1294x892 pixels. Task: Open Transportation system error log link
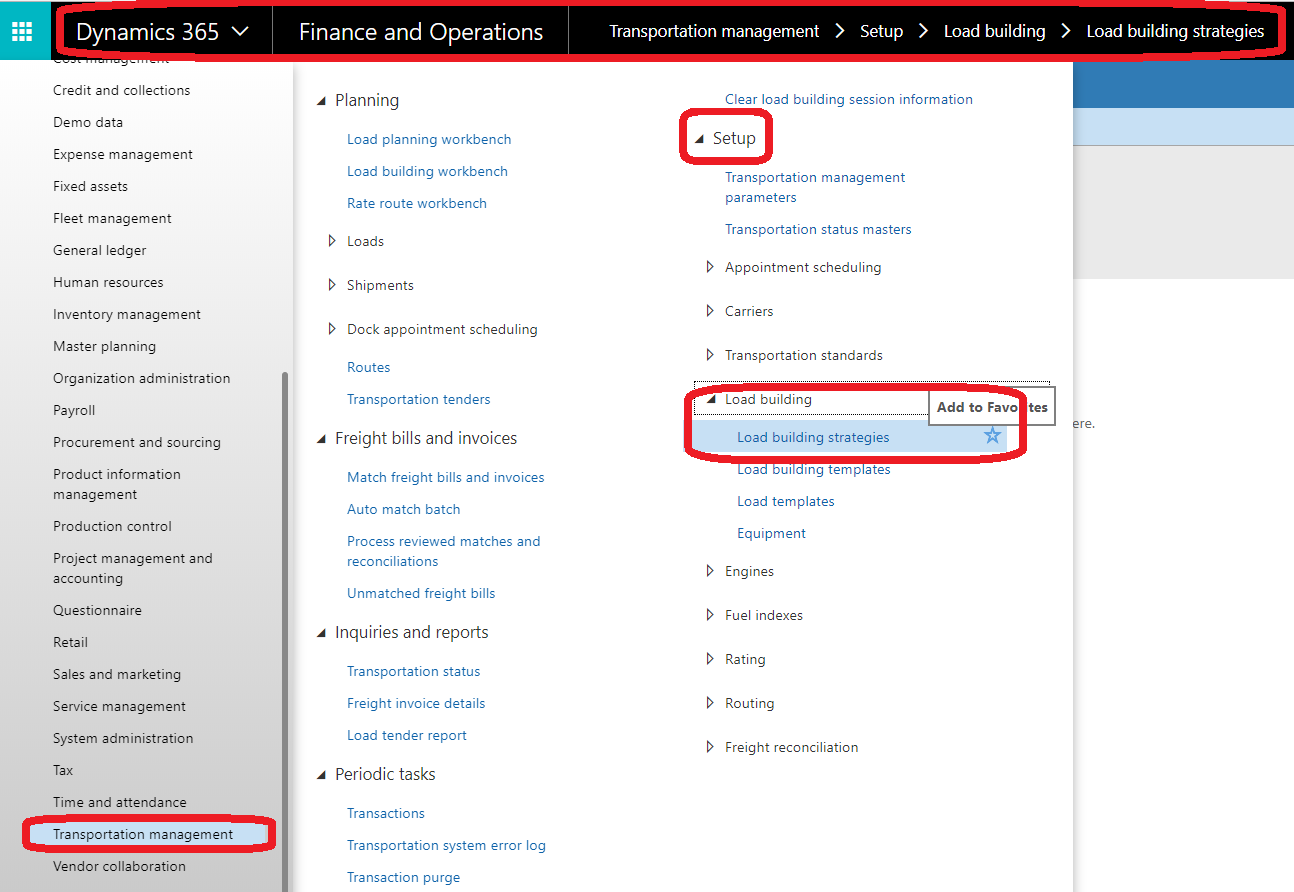coord(446,845)
